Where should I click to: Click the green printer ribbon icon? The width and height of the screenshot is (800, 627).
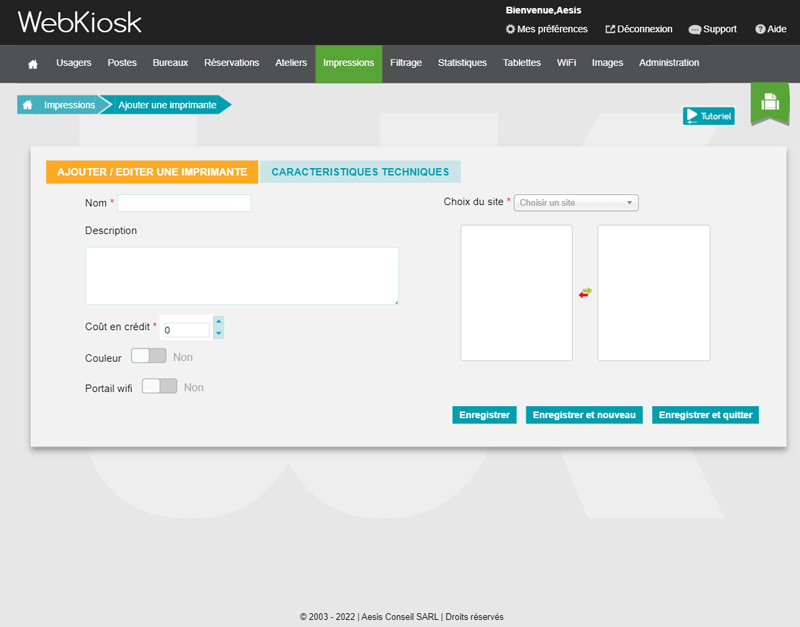(770, 102)
